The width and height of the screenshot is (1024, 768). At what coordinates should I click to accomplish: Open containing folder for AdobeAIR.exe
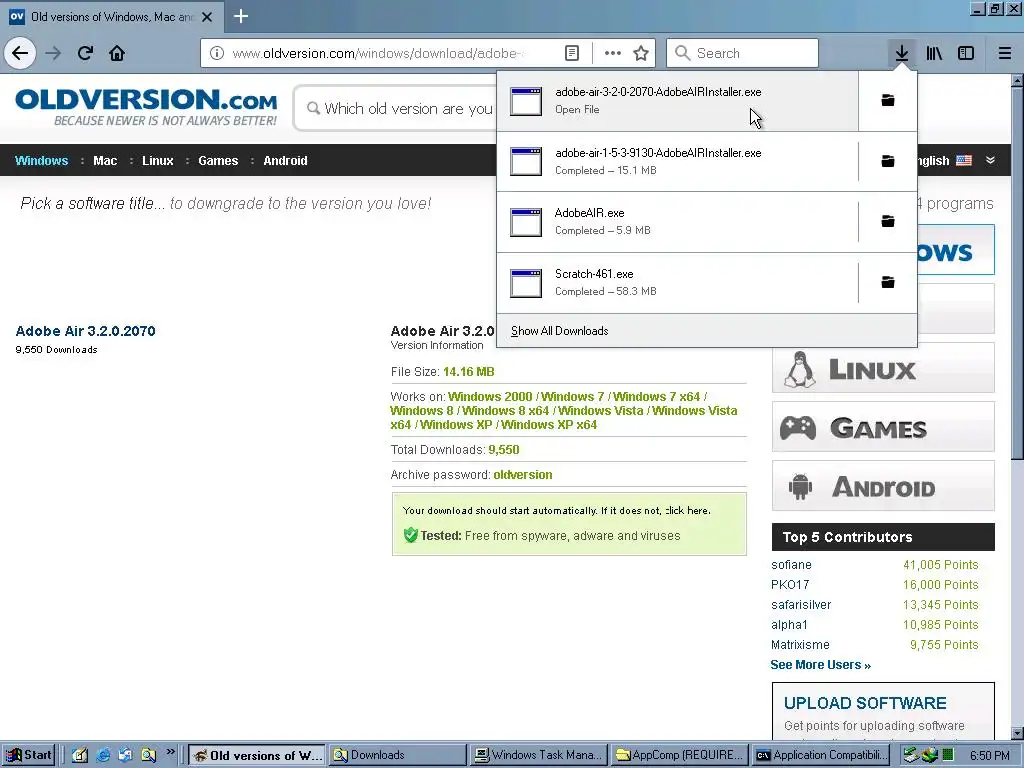coord(888,221)
